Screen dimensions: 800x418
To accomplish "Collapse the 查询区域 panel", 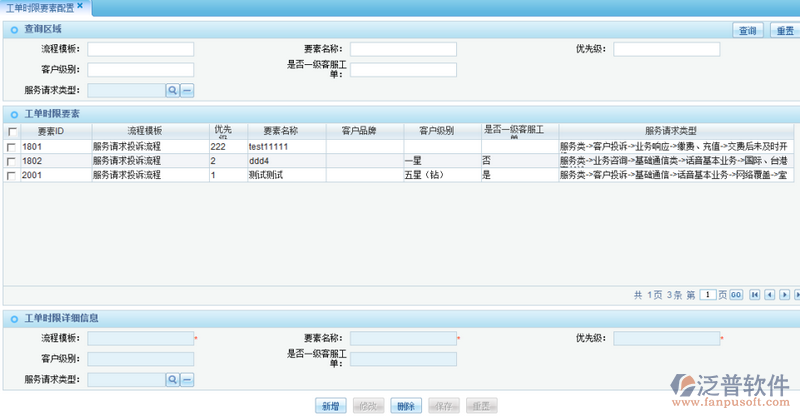I will (14, 30).
